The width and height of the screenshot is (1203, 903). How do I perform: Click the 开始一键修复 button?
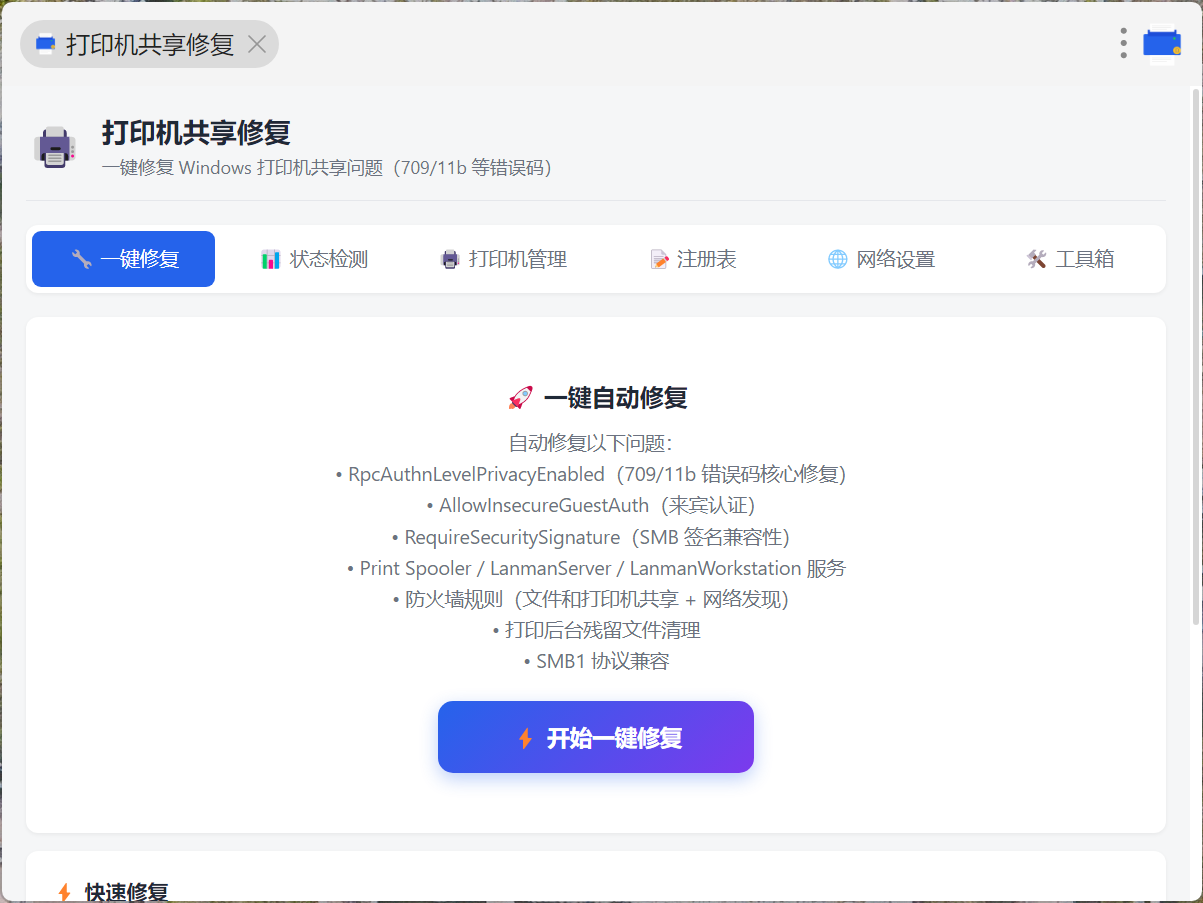(x=595, y=737)
